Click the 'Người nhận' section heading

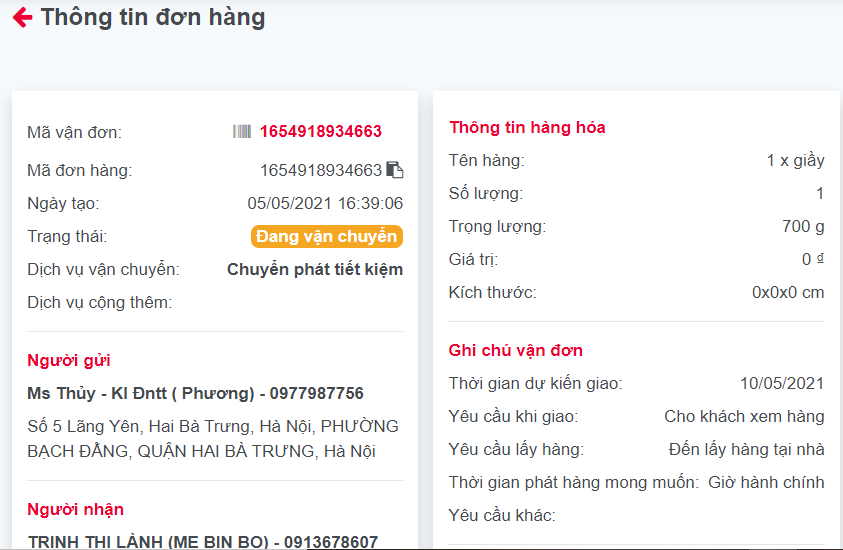(75, 509)
